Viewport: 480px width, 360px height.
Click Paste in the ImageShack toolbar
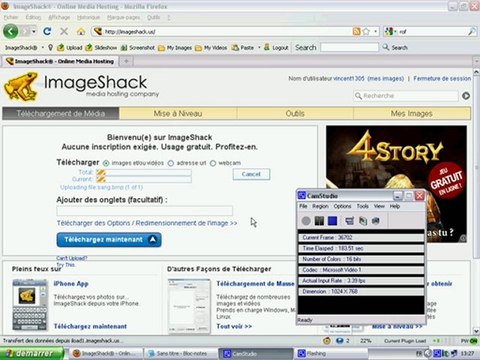coord(243,48)
